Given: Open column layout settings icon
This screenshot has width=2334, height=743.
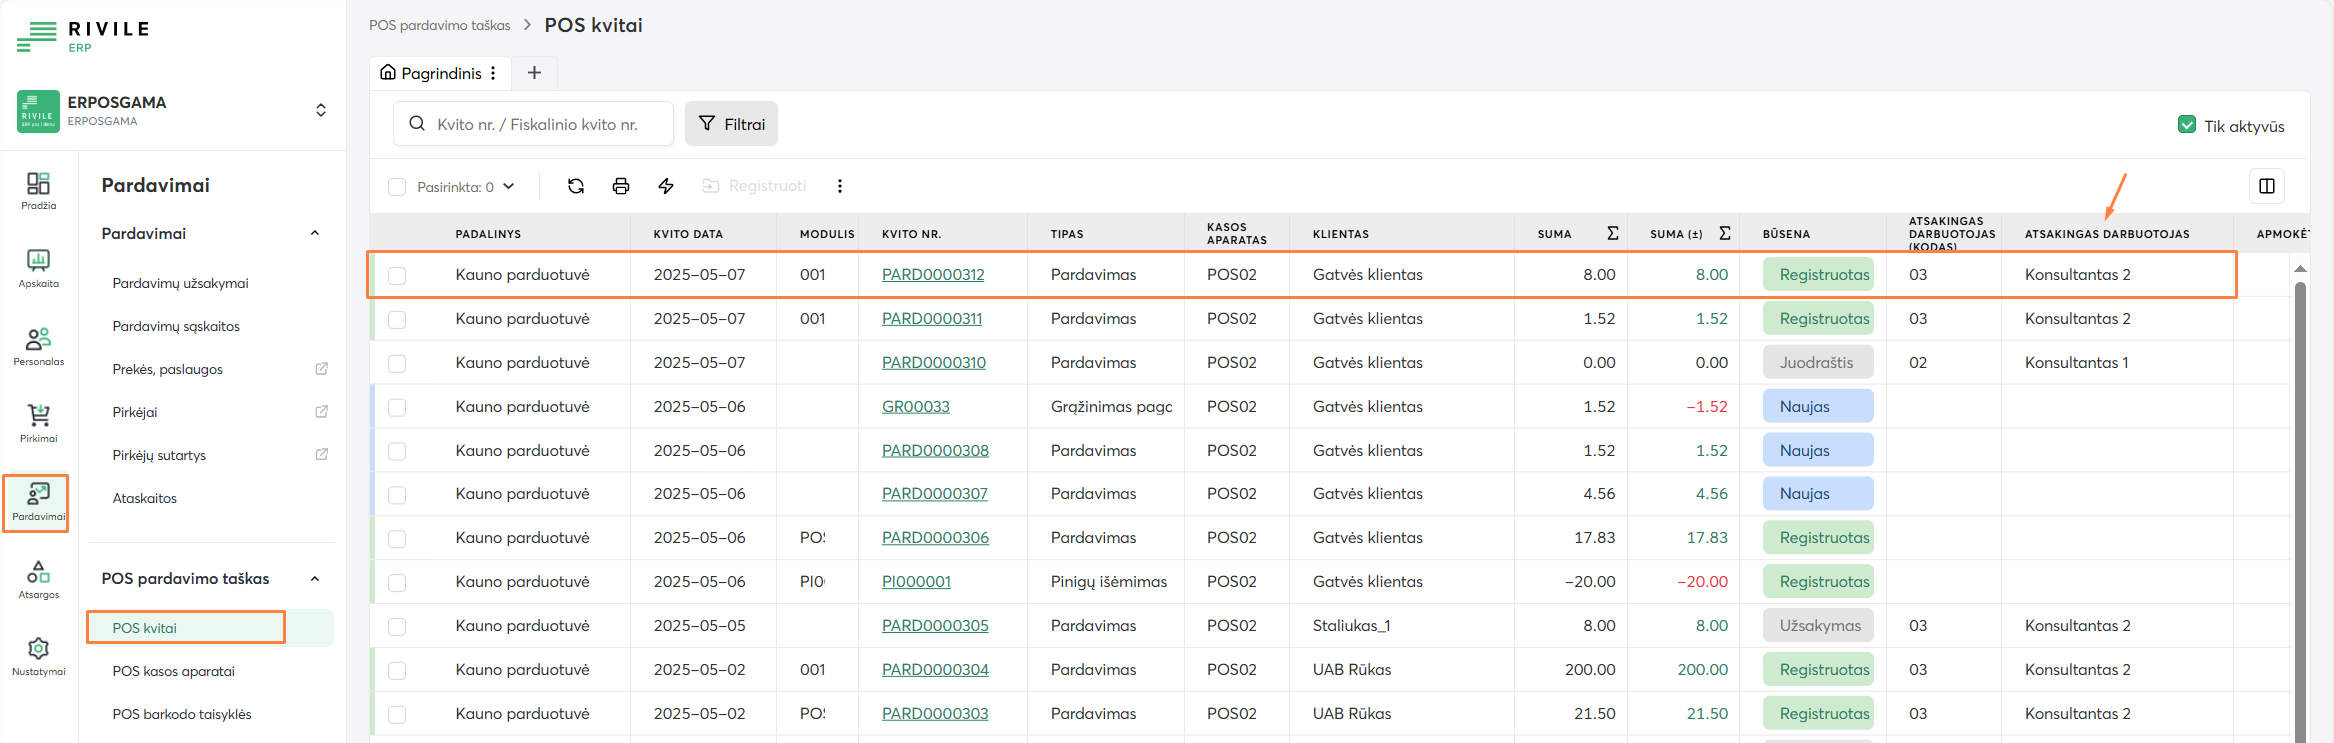Looking at the screenshot, I should pyautogui.click(x=2266, y=186).
